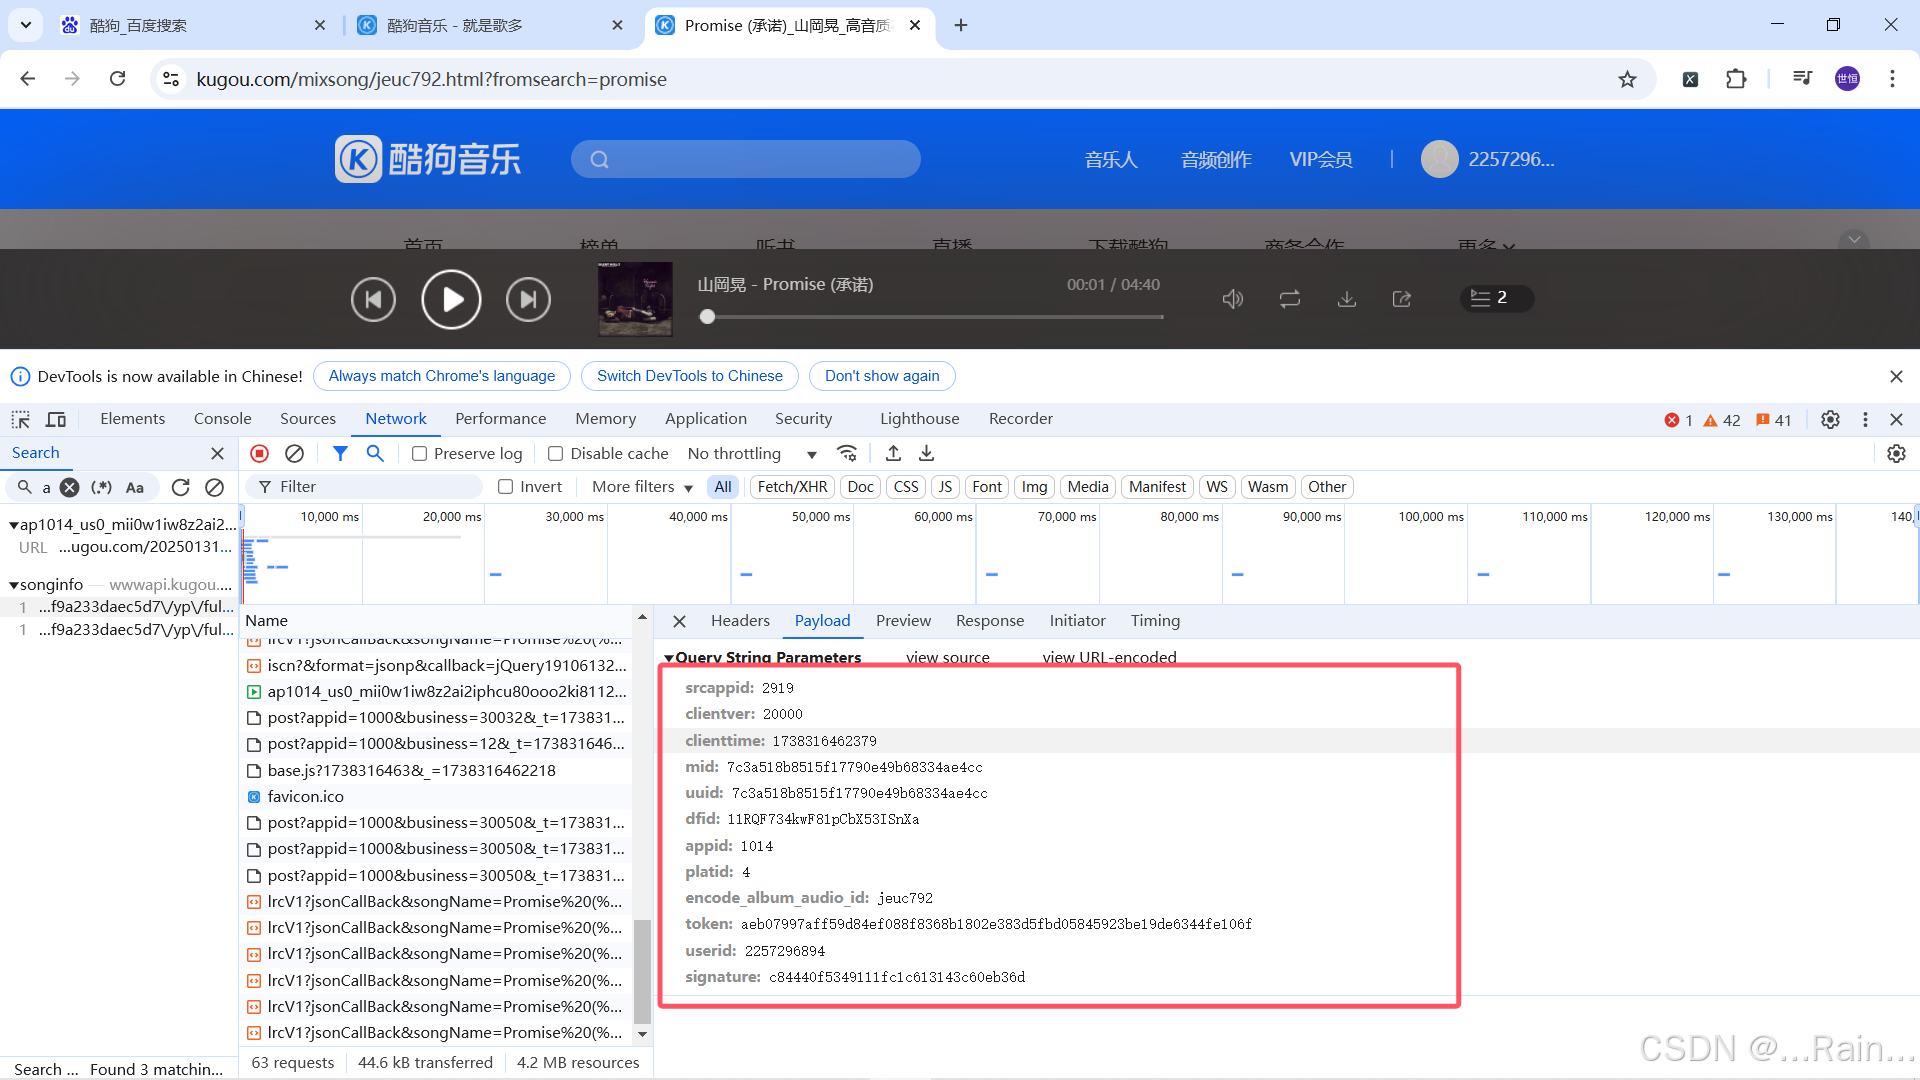This screenshot has width=1920, height=1080.
Task: Click the music player volume icon
Action: coord(1232,299)
